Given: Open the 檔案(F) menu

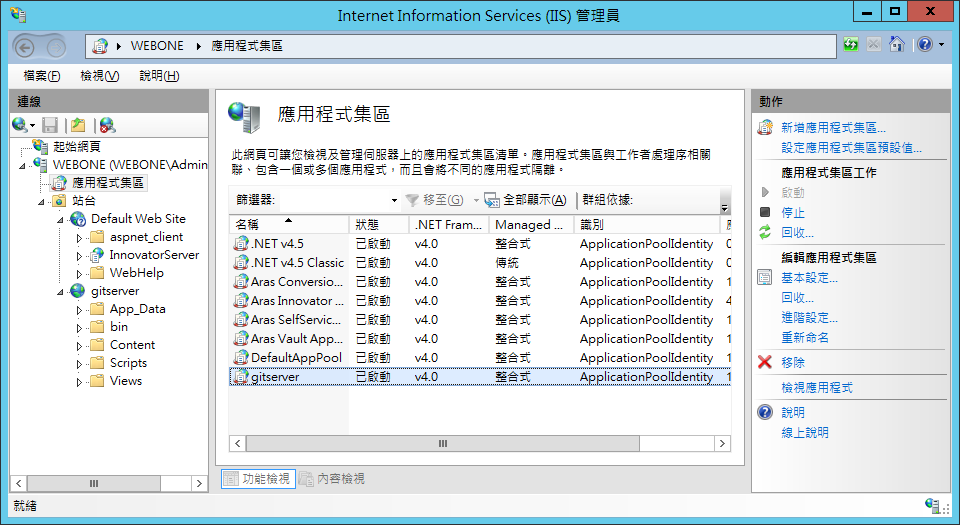Looking at the screenshot, I should click(42, 76).
